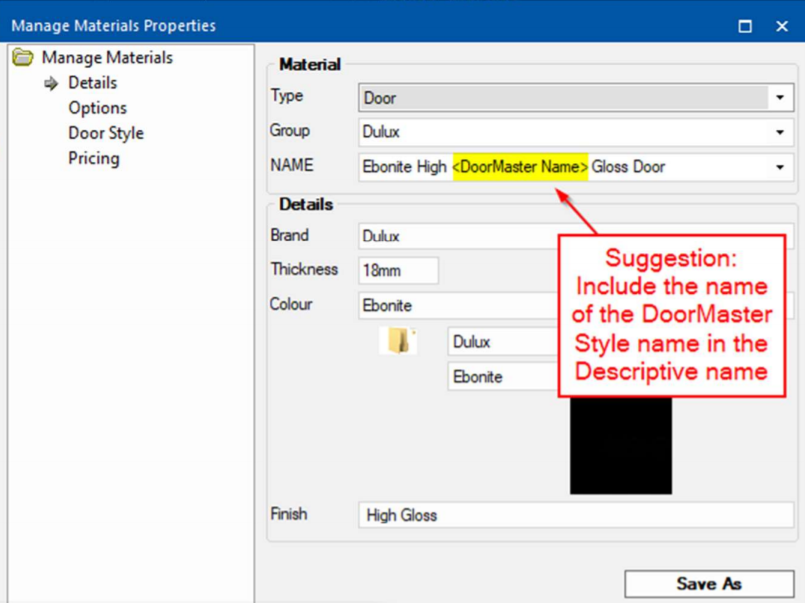The image size is (805, 603).
Task: Select the Manage Materials tree root
Action: click(107, 57)
